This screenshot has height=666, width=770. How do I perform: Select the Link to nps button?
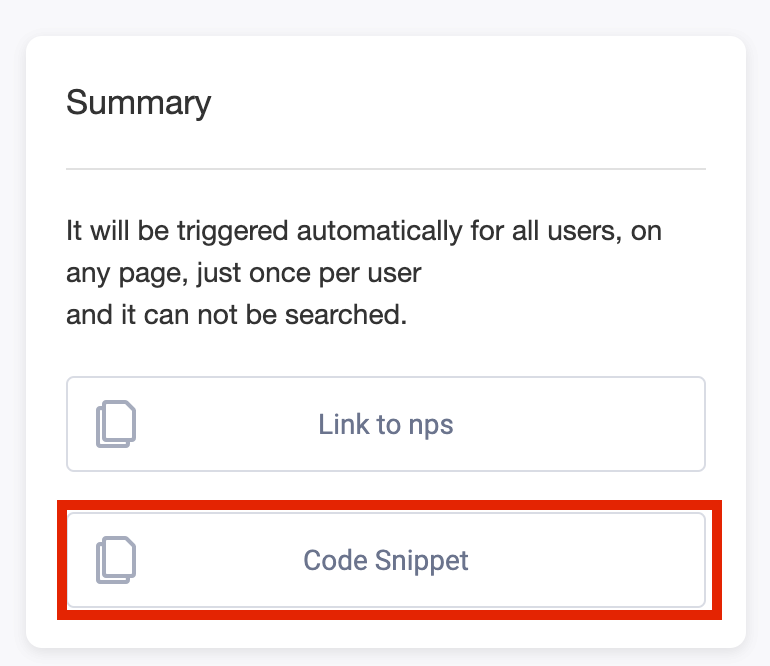pos(386,424)
